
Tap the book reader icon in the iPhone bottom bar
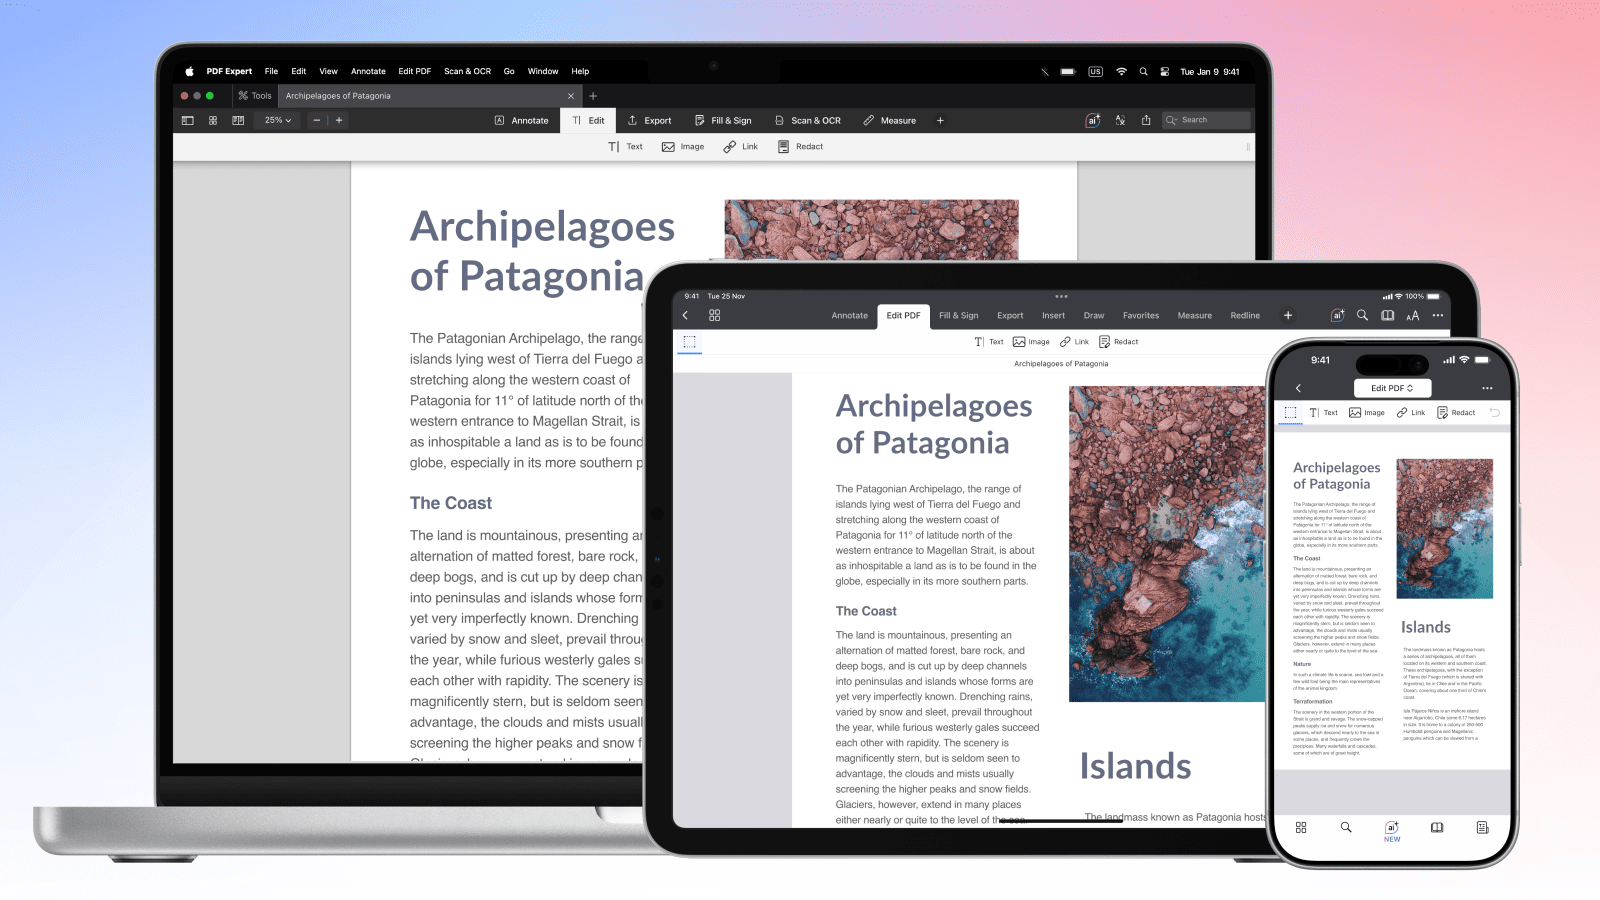[x=1437, y=828]
